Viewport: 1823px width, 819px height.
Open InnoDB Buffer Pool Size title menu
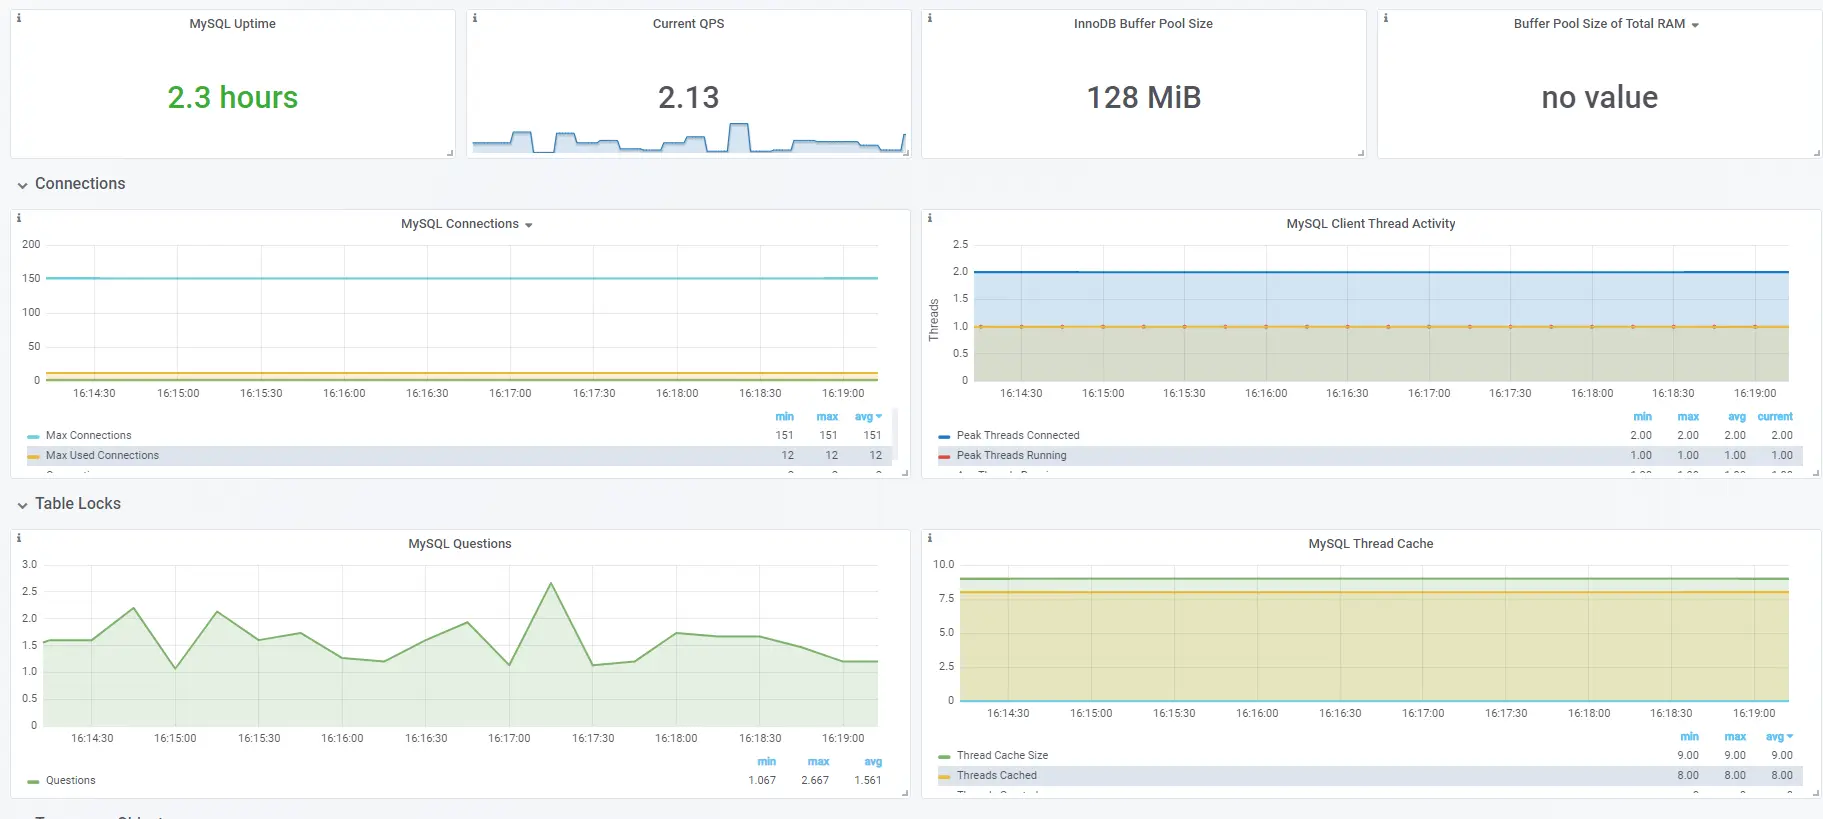click(x=1143, y=24)
